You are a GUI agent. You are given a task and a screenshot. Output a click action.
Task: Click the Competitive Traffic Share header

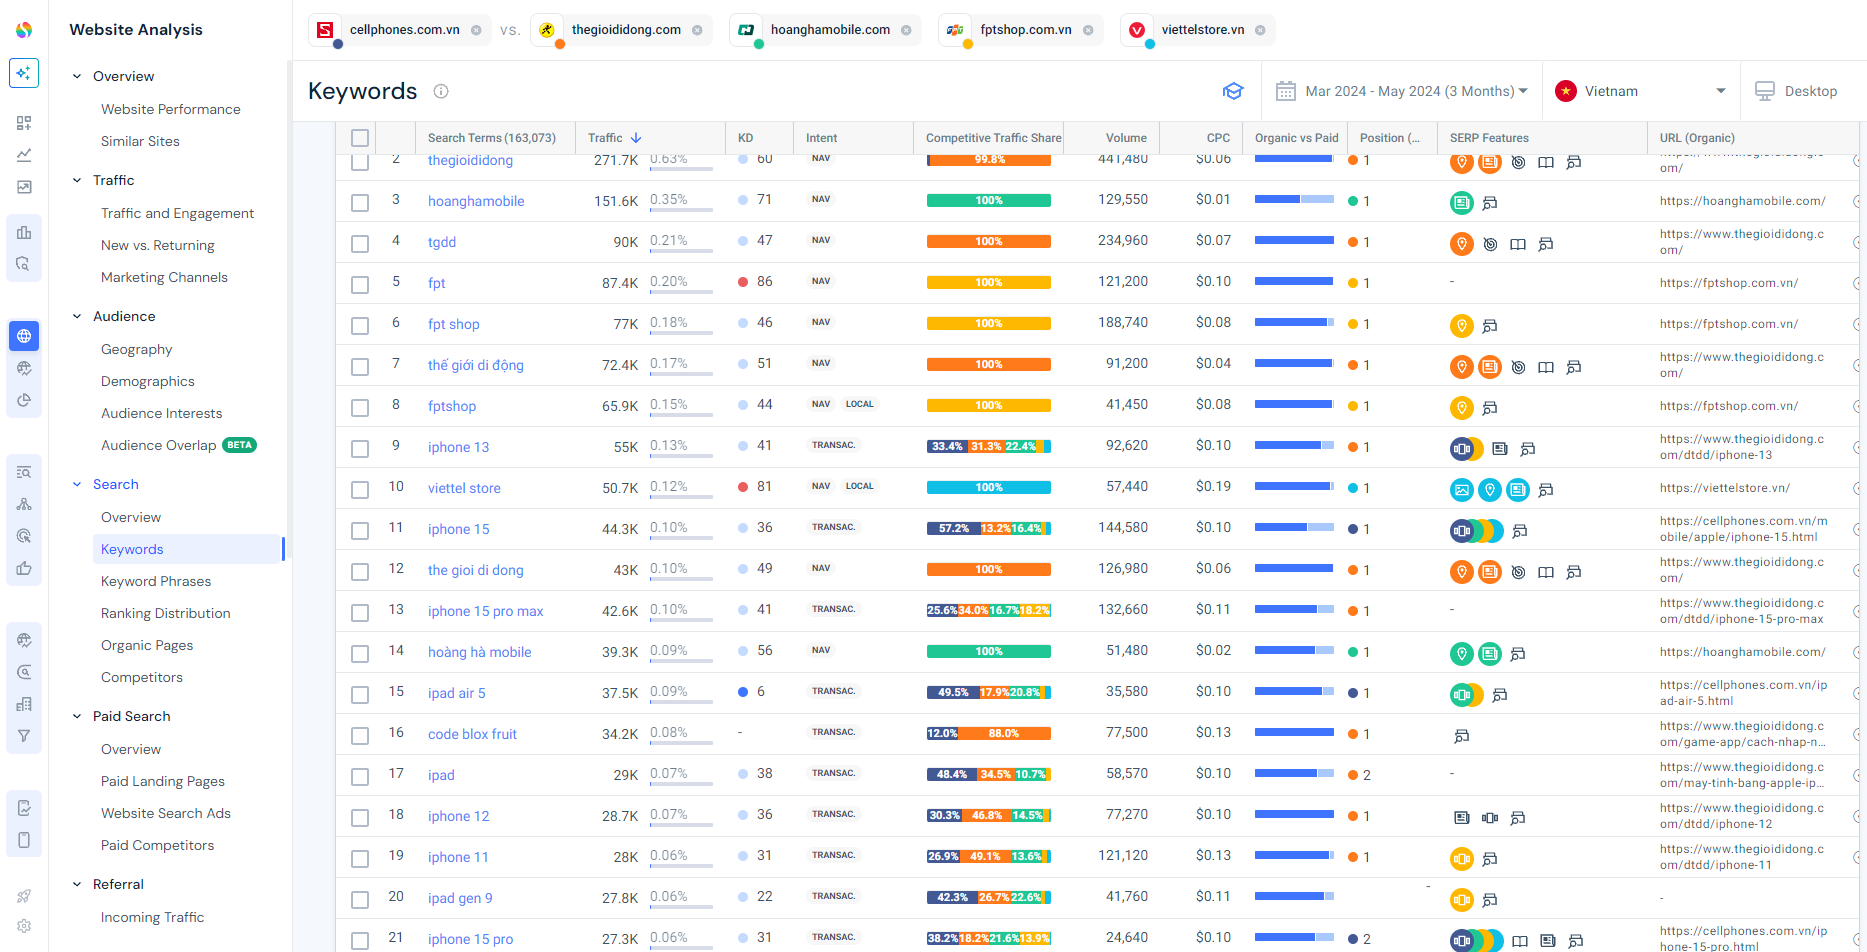(993, 138)
